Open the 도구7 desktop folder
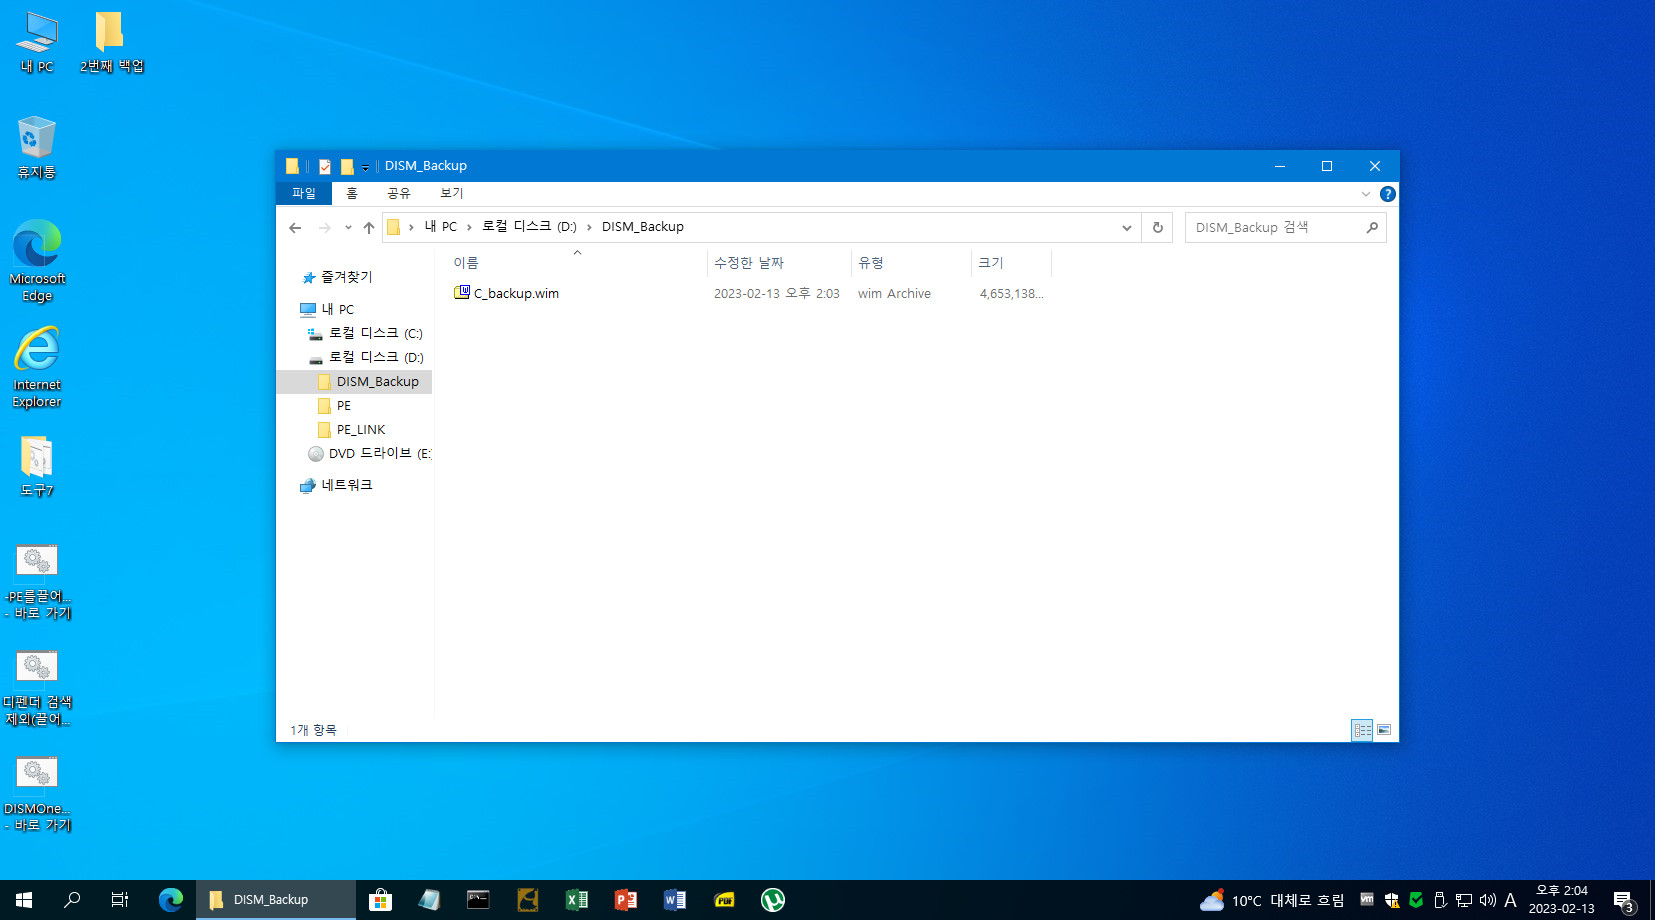1655x920 pixels. 37,466
